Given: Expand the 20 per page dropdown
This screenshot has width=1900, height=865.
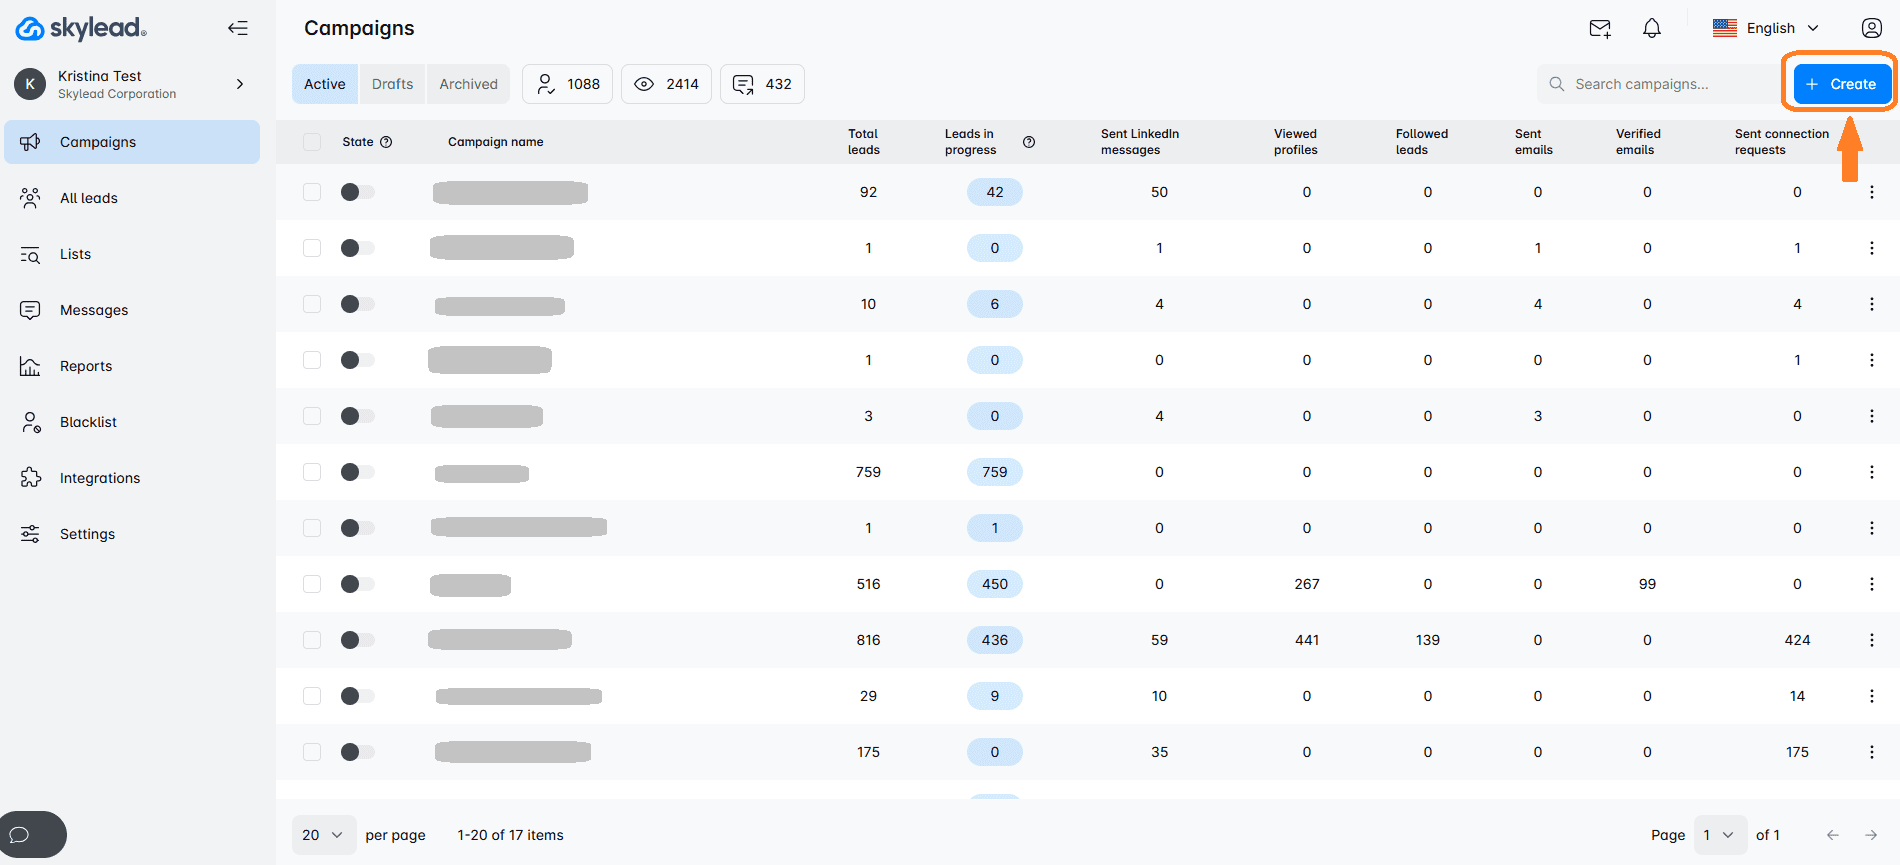Looking at the screenshot, I should click(x=323, y=835).
